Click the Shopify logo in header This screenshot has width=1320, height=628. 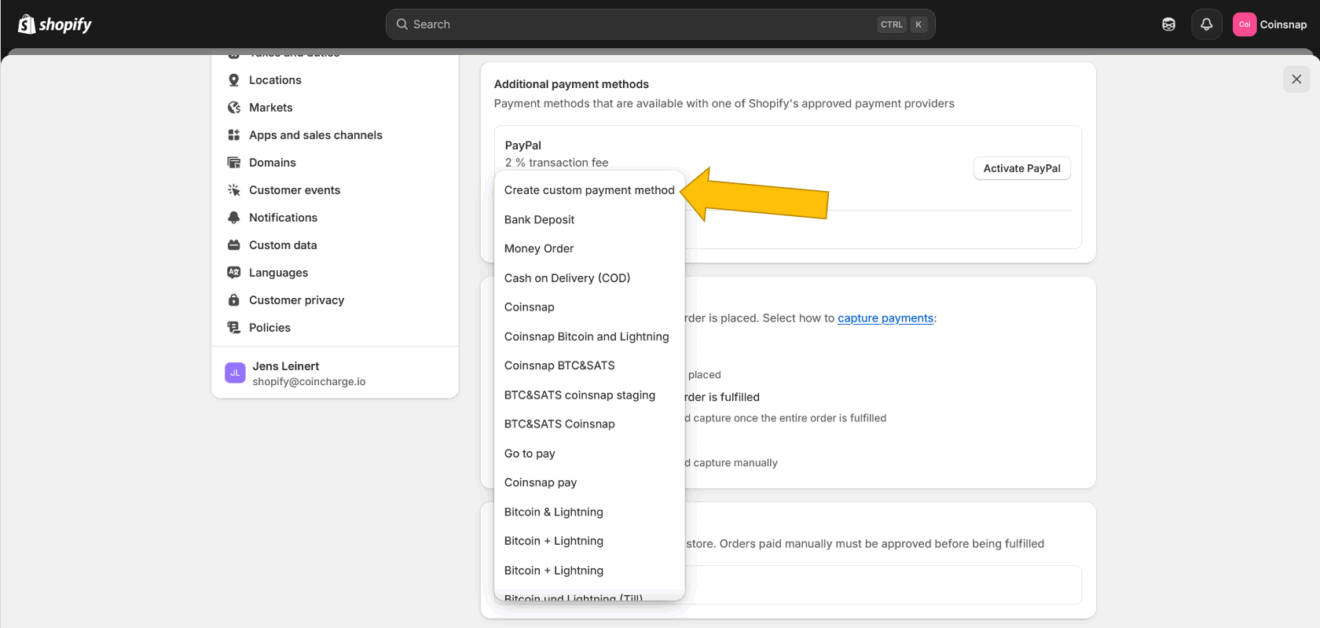(x=54, y=24)
